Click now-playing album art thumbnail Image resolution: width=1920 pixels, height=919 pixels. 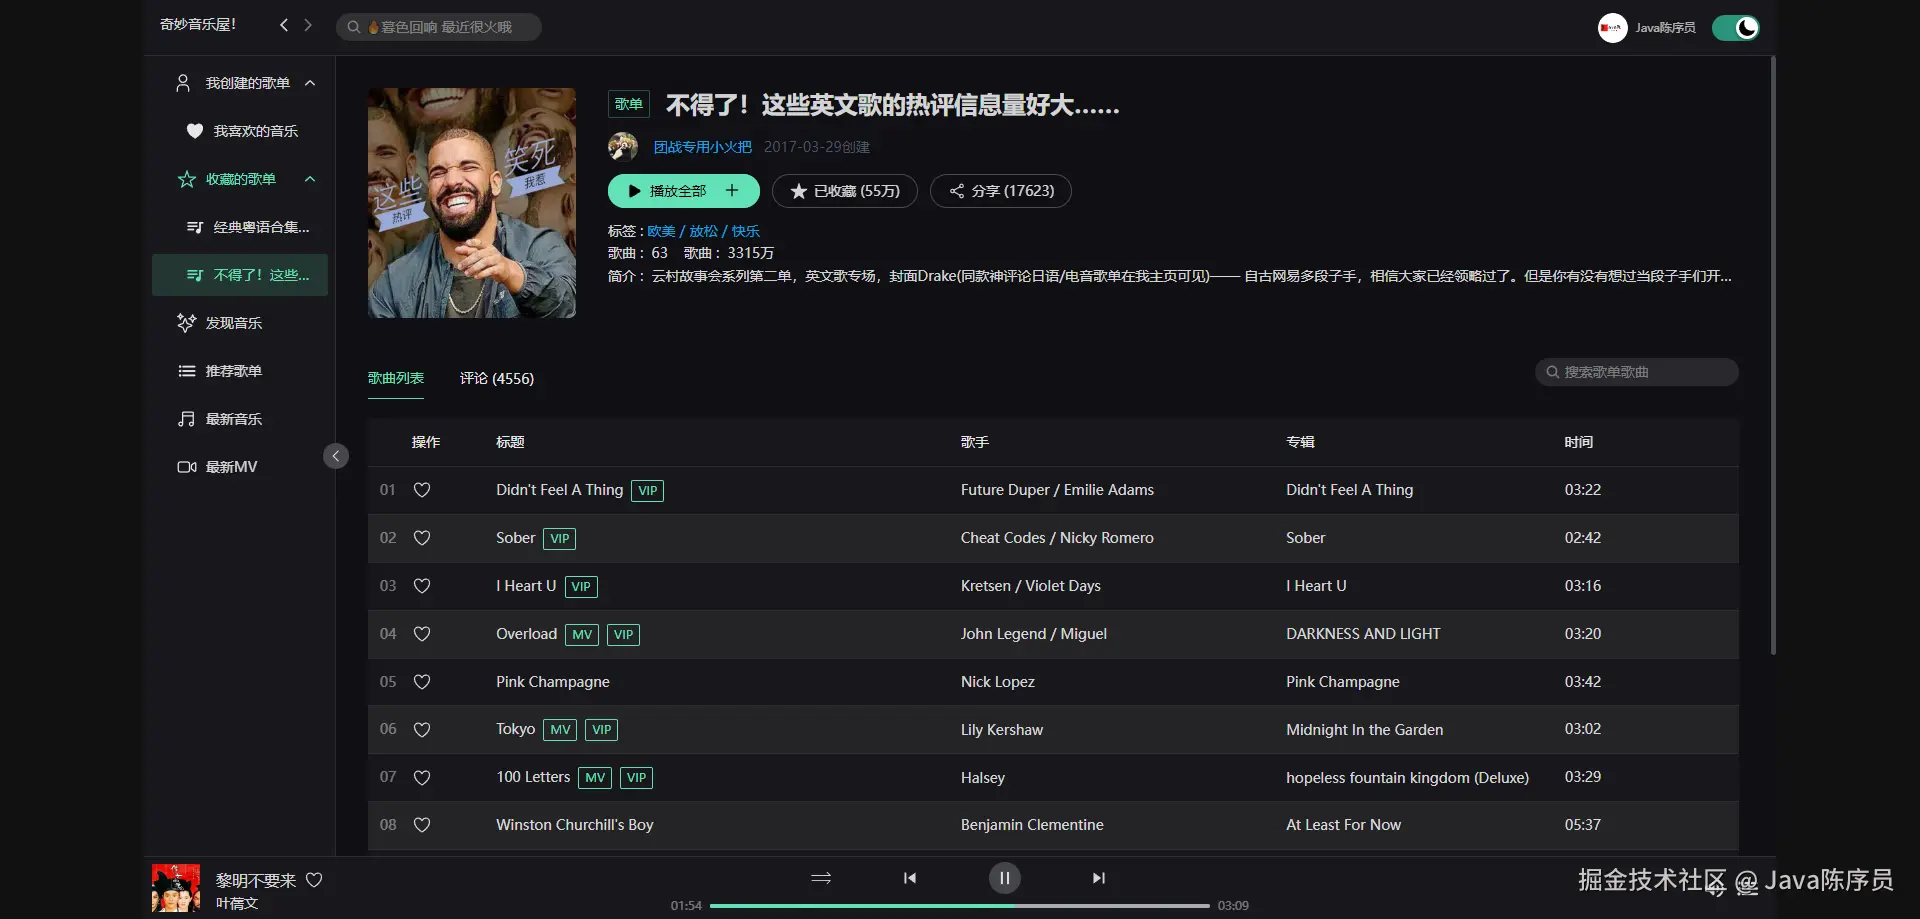tap(176, 888)
